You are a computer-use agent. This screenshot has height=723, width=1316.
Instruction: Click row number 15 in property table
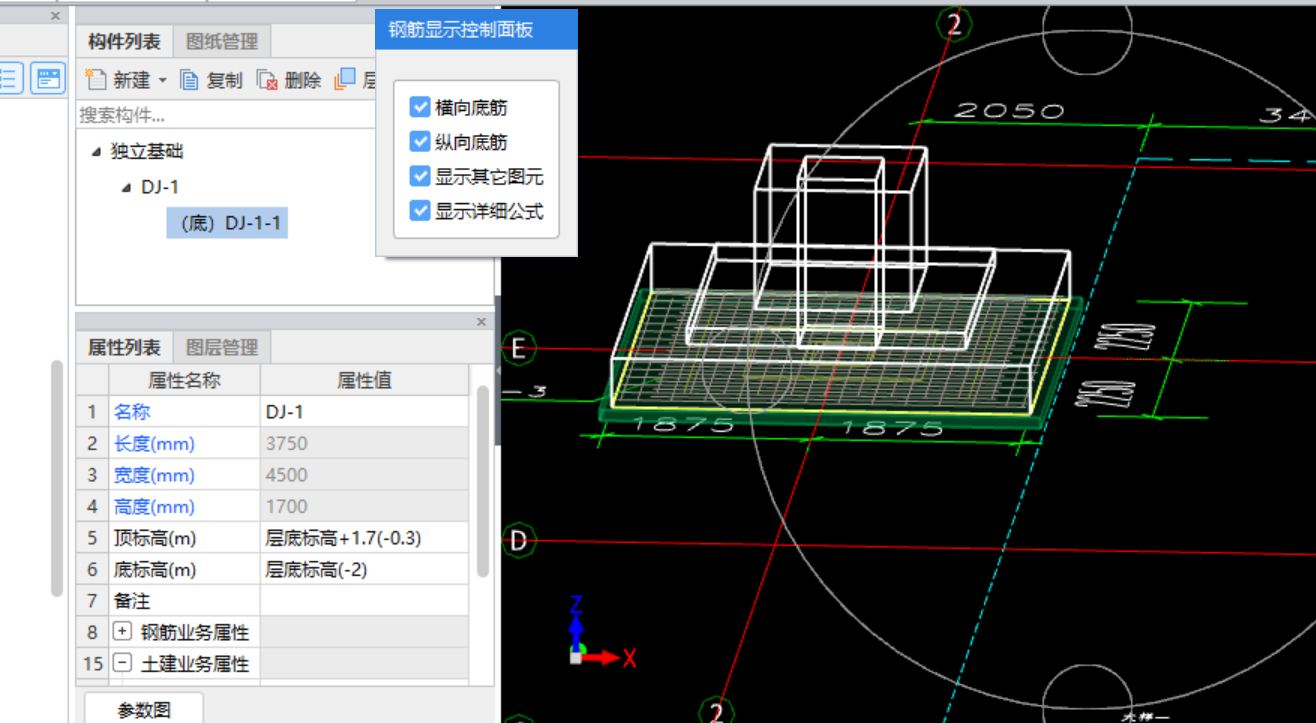[x=92, y=664]
